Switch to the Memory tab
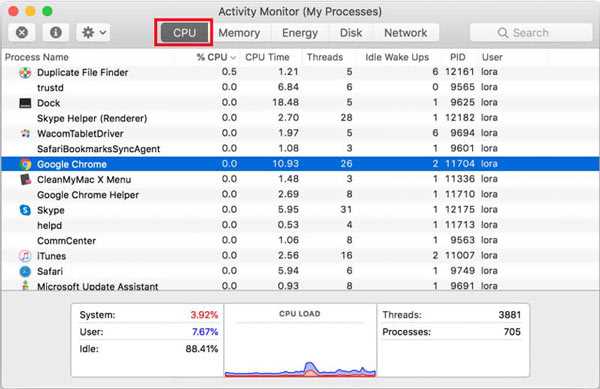The width and height of the screenshot is (600, 389). (239, 33)
